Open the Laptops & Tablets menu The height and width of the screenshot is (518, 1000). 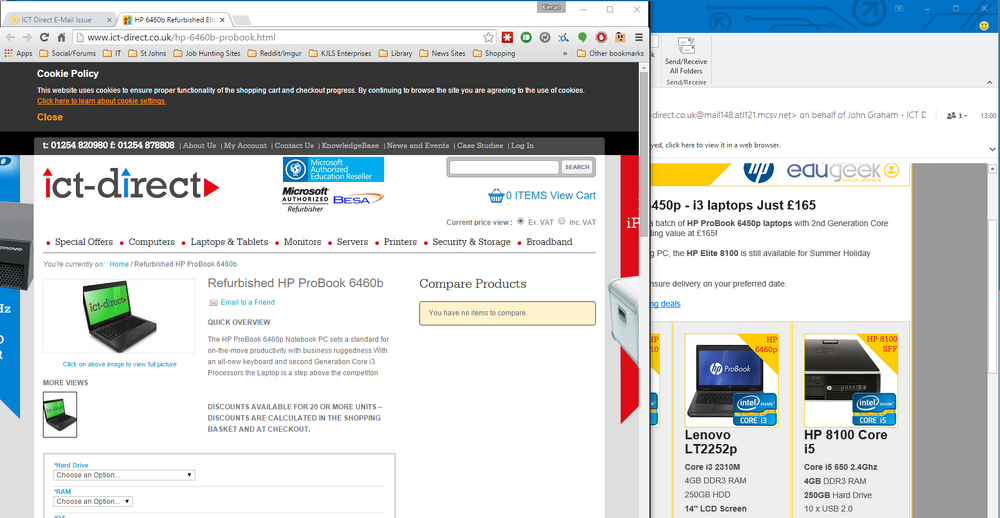point(229,242)
